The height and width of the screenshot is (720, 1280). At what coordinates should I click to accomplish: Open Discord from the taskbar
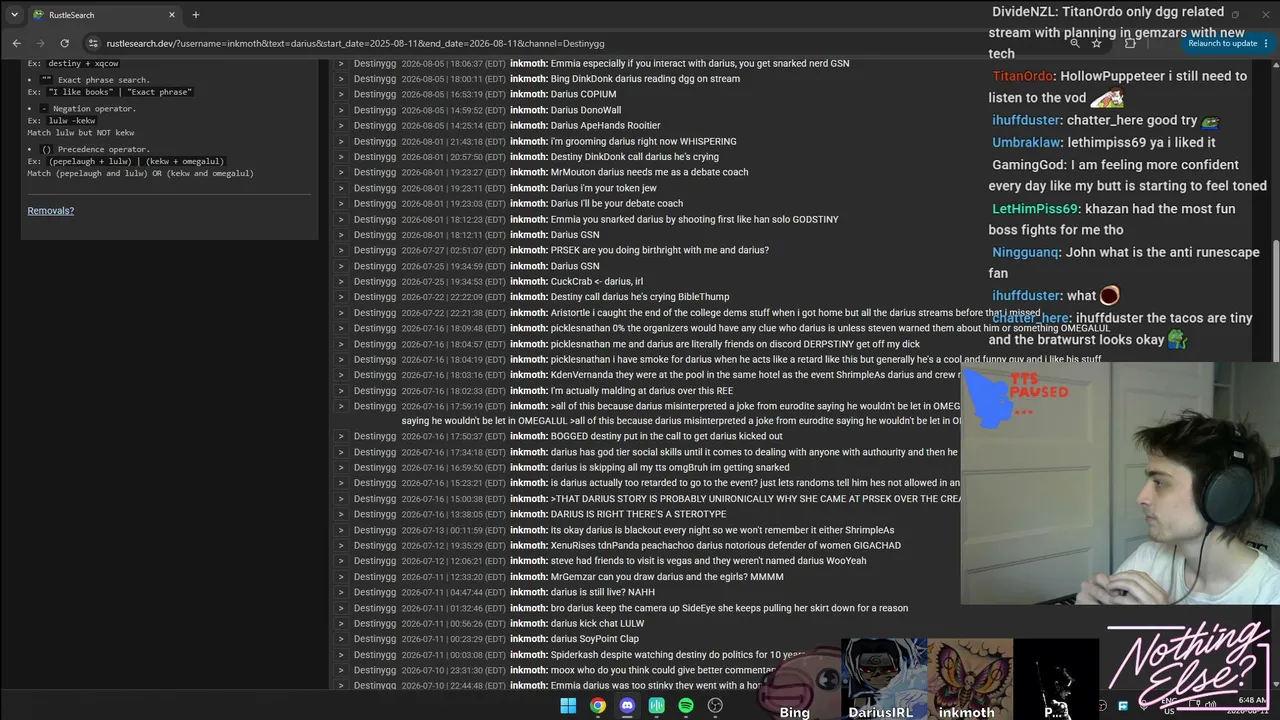pyautogui.click(x=627, y=706)
